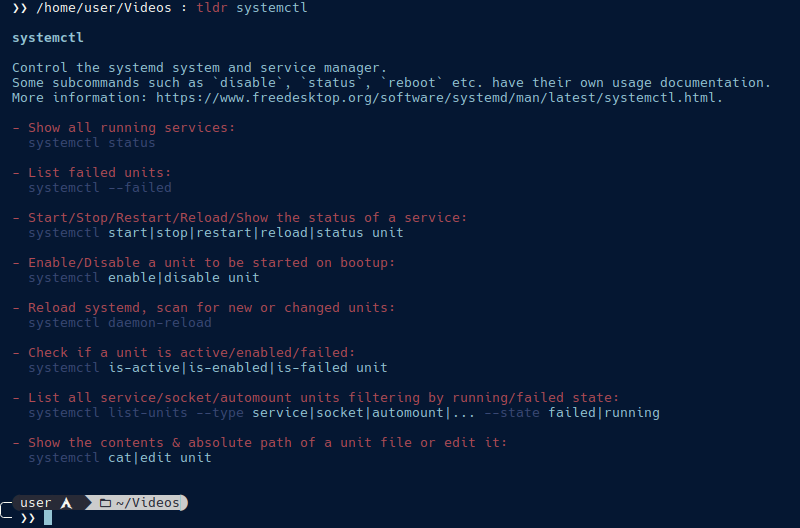Click the "~/Videos" prompt path segment
The image size is (800, 528).
point(149,503)
